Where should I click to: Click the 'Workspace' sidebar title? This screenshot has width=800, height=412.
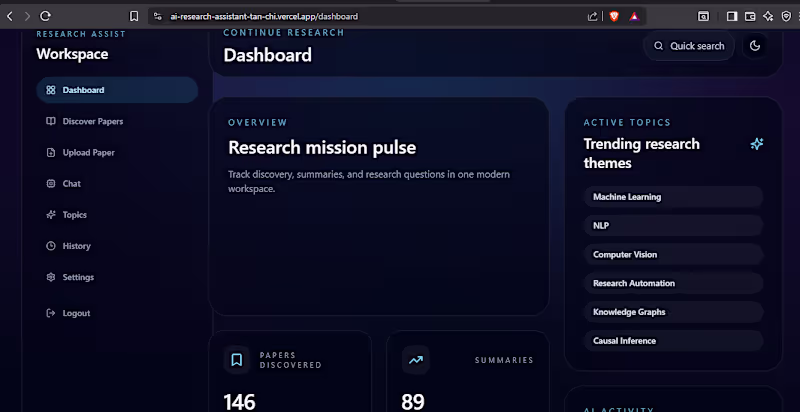[x=72, y=54]
